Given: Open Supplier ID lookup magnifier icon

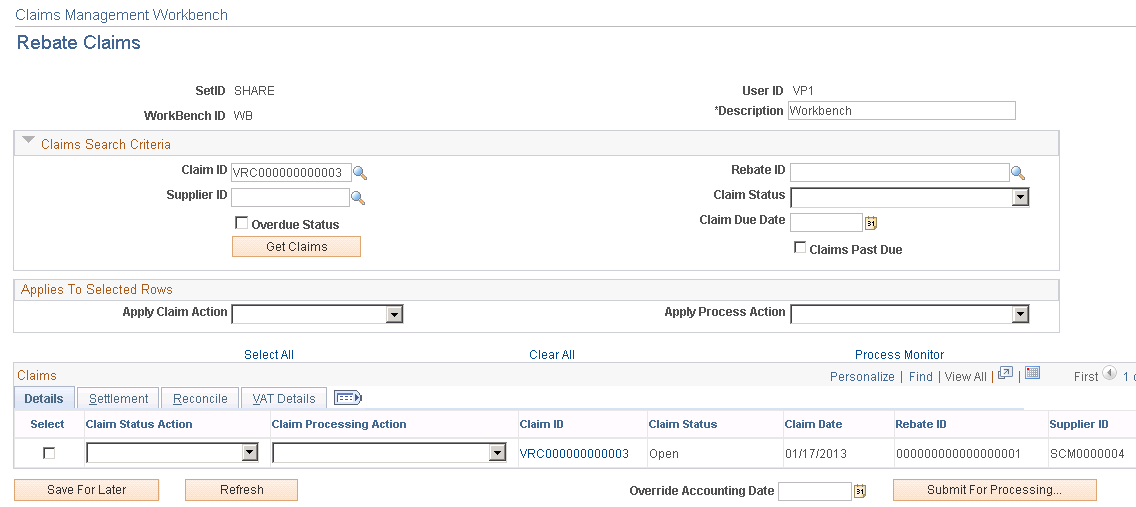Looking at the screenshot, I should click(358, 198).
